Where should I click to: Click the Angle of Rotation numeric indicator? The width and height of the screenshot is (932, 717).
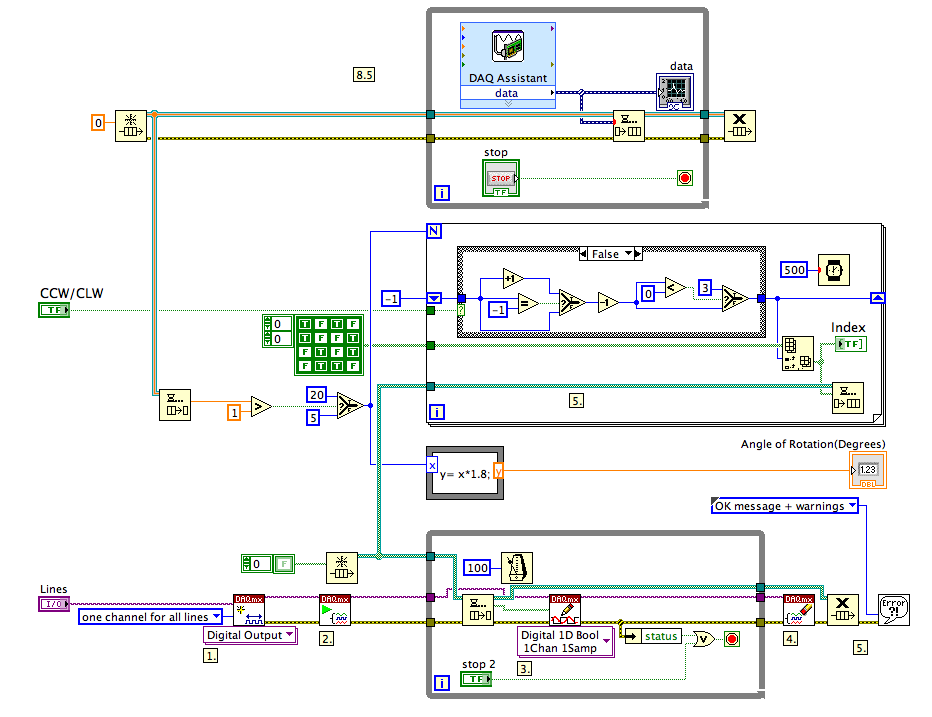click(868, 470)
